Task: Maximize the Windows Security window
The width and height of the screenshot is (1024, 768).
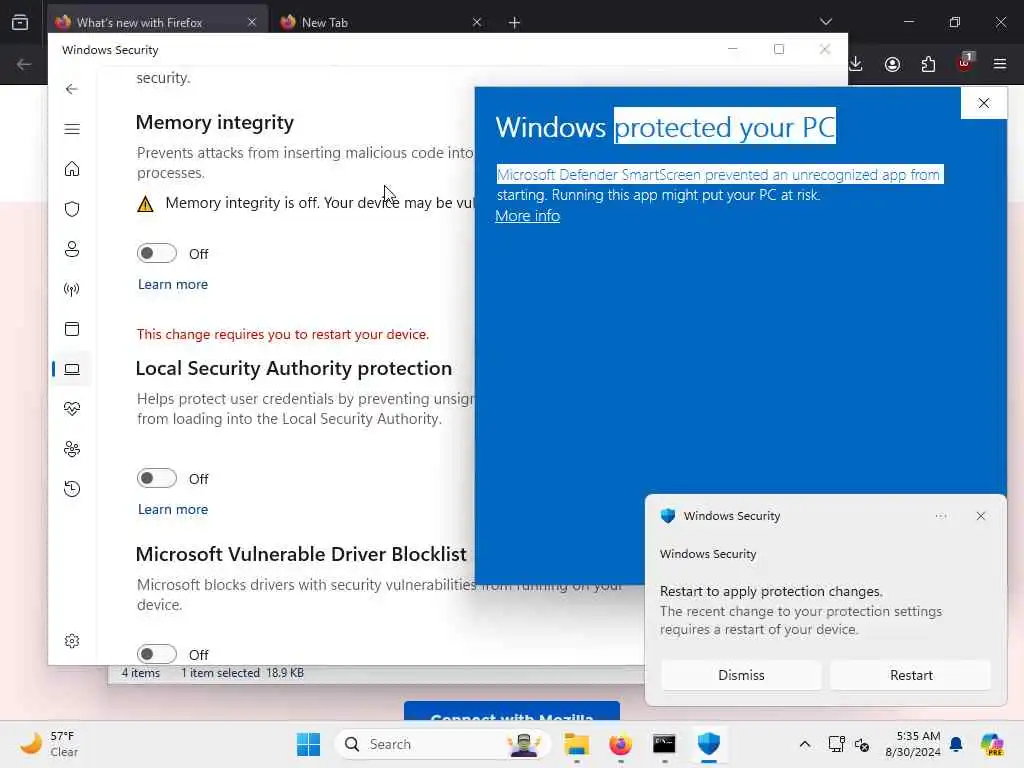Action: click(778, 49)
